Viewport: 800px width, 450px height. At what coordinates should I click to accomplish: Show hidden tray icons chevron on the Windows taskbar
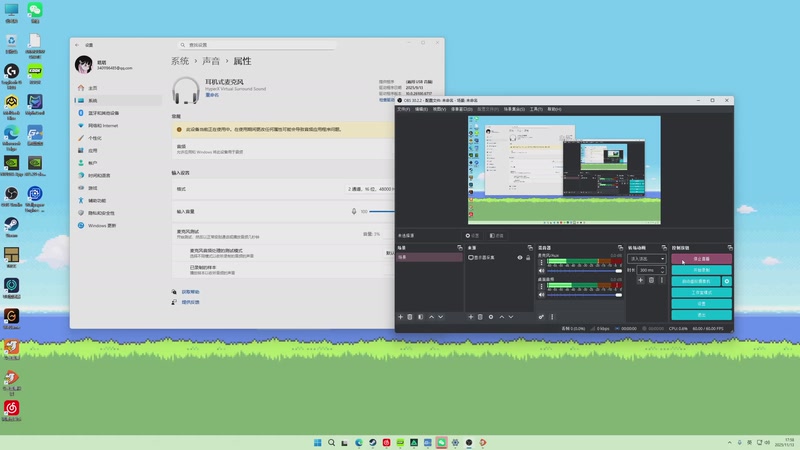click(x=730, y=442)
